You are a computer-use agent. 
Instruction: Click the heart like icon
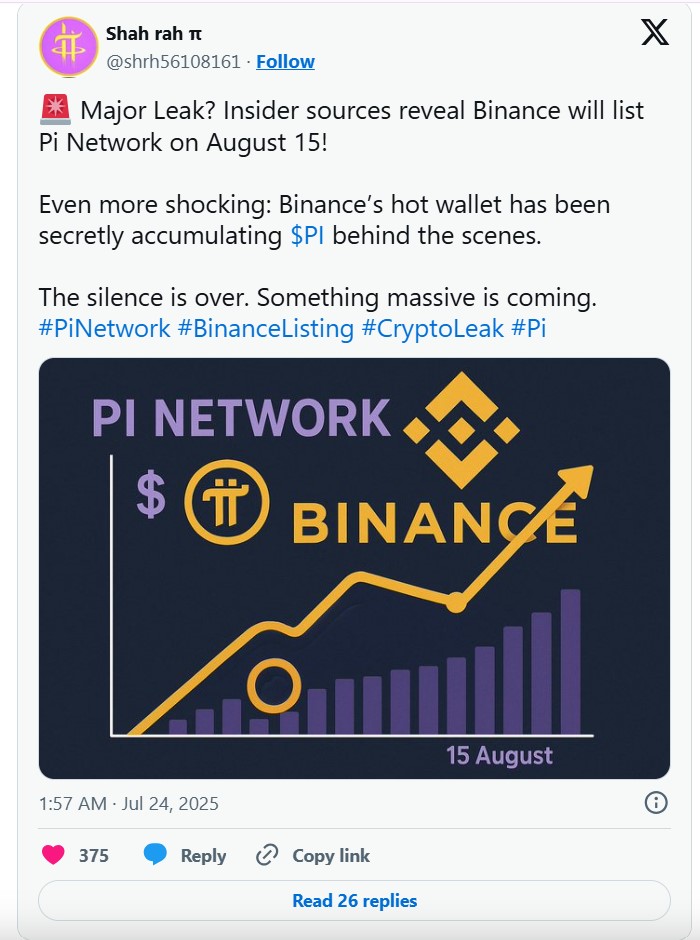[53, 855]
